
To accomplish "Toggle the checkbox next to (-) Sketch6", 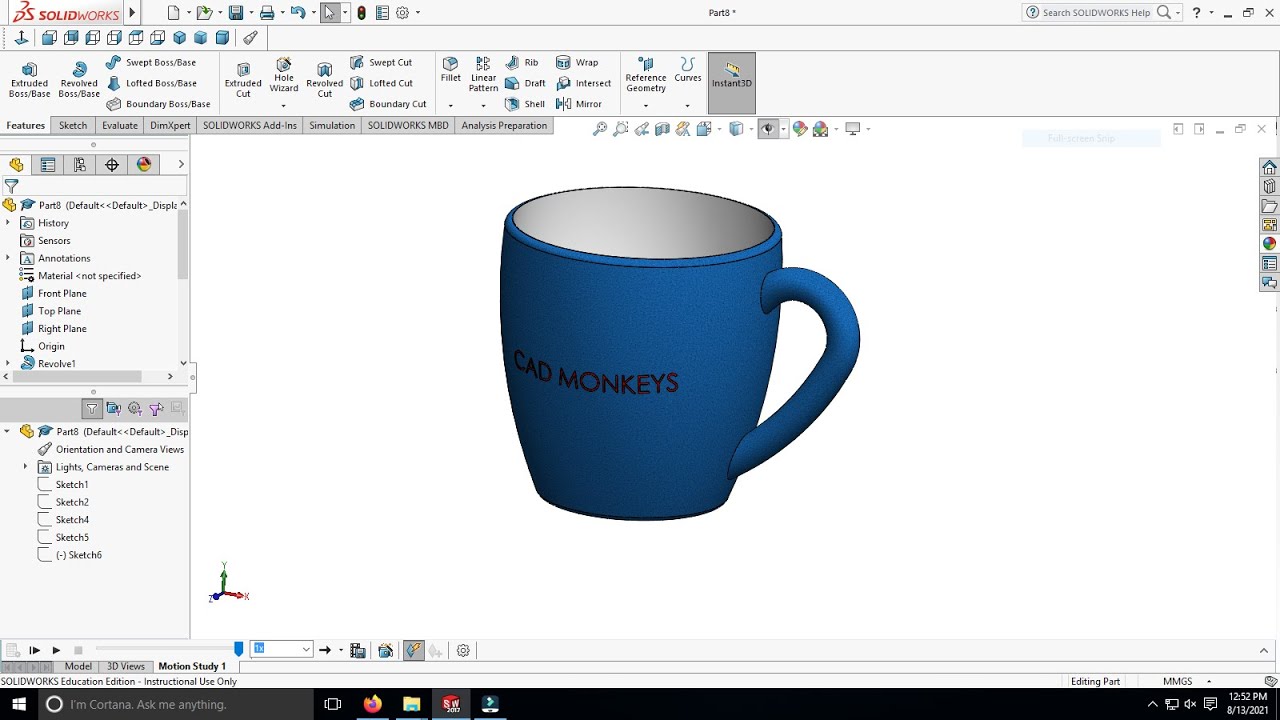I will click(x=44, y=554).
